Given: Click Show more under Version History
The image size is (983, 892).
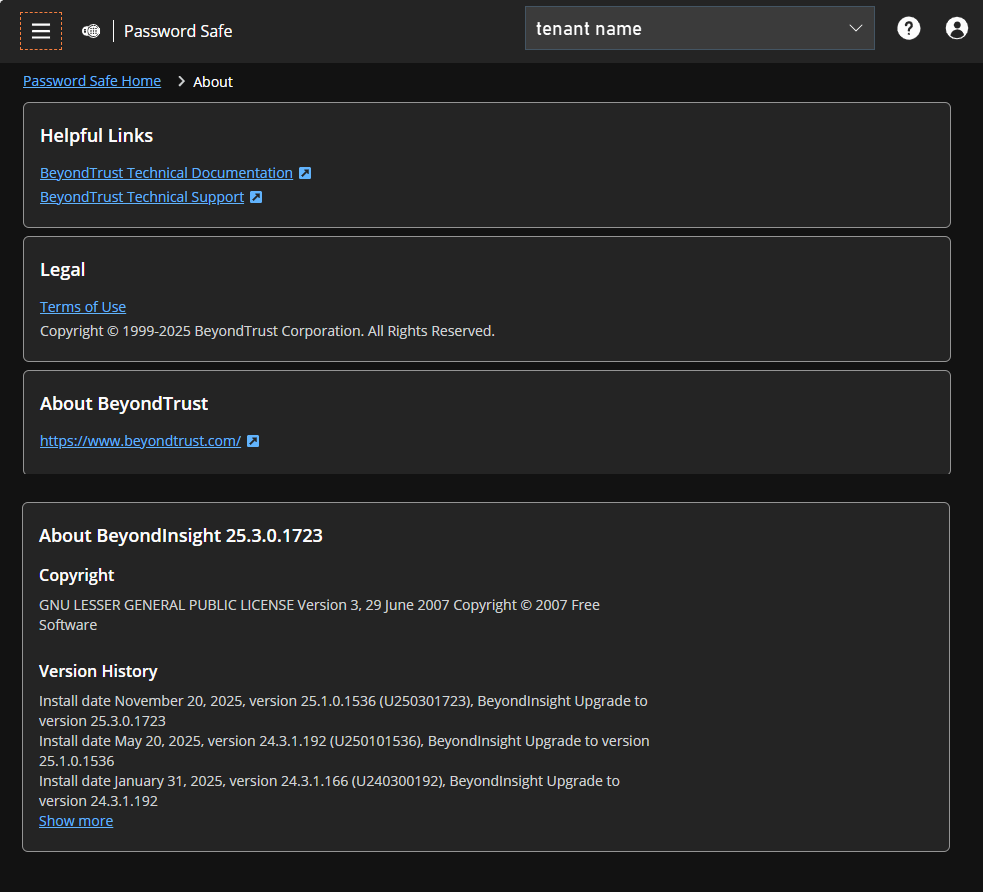Looking at the screenshot, I should 76,821.
